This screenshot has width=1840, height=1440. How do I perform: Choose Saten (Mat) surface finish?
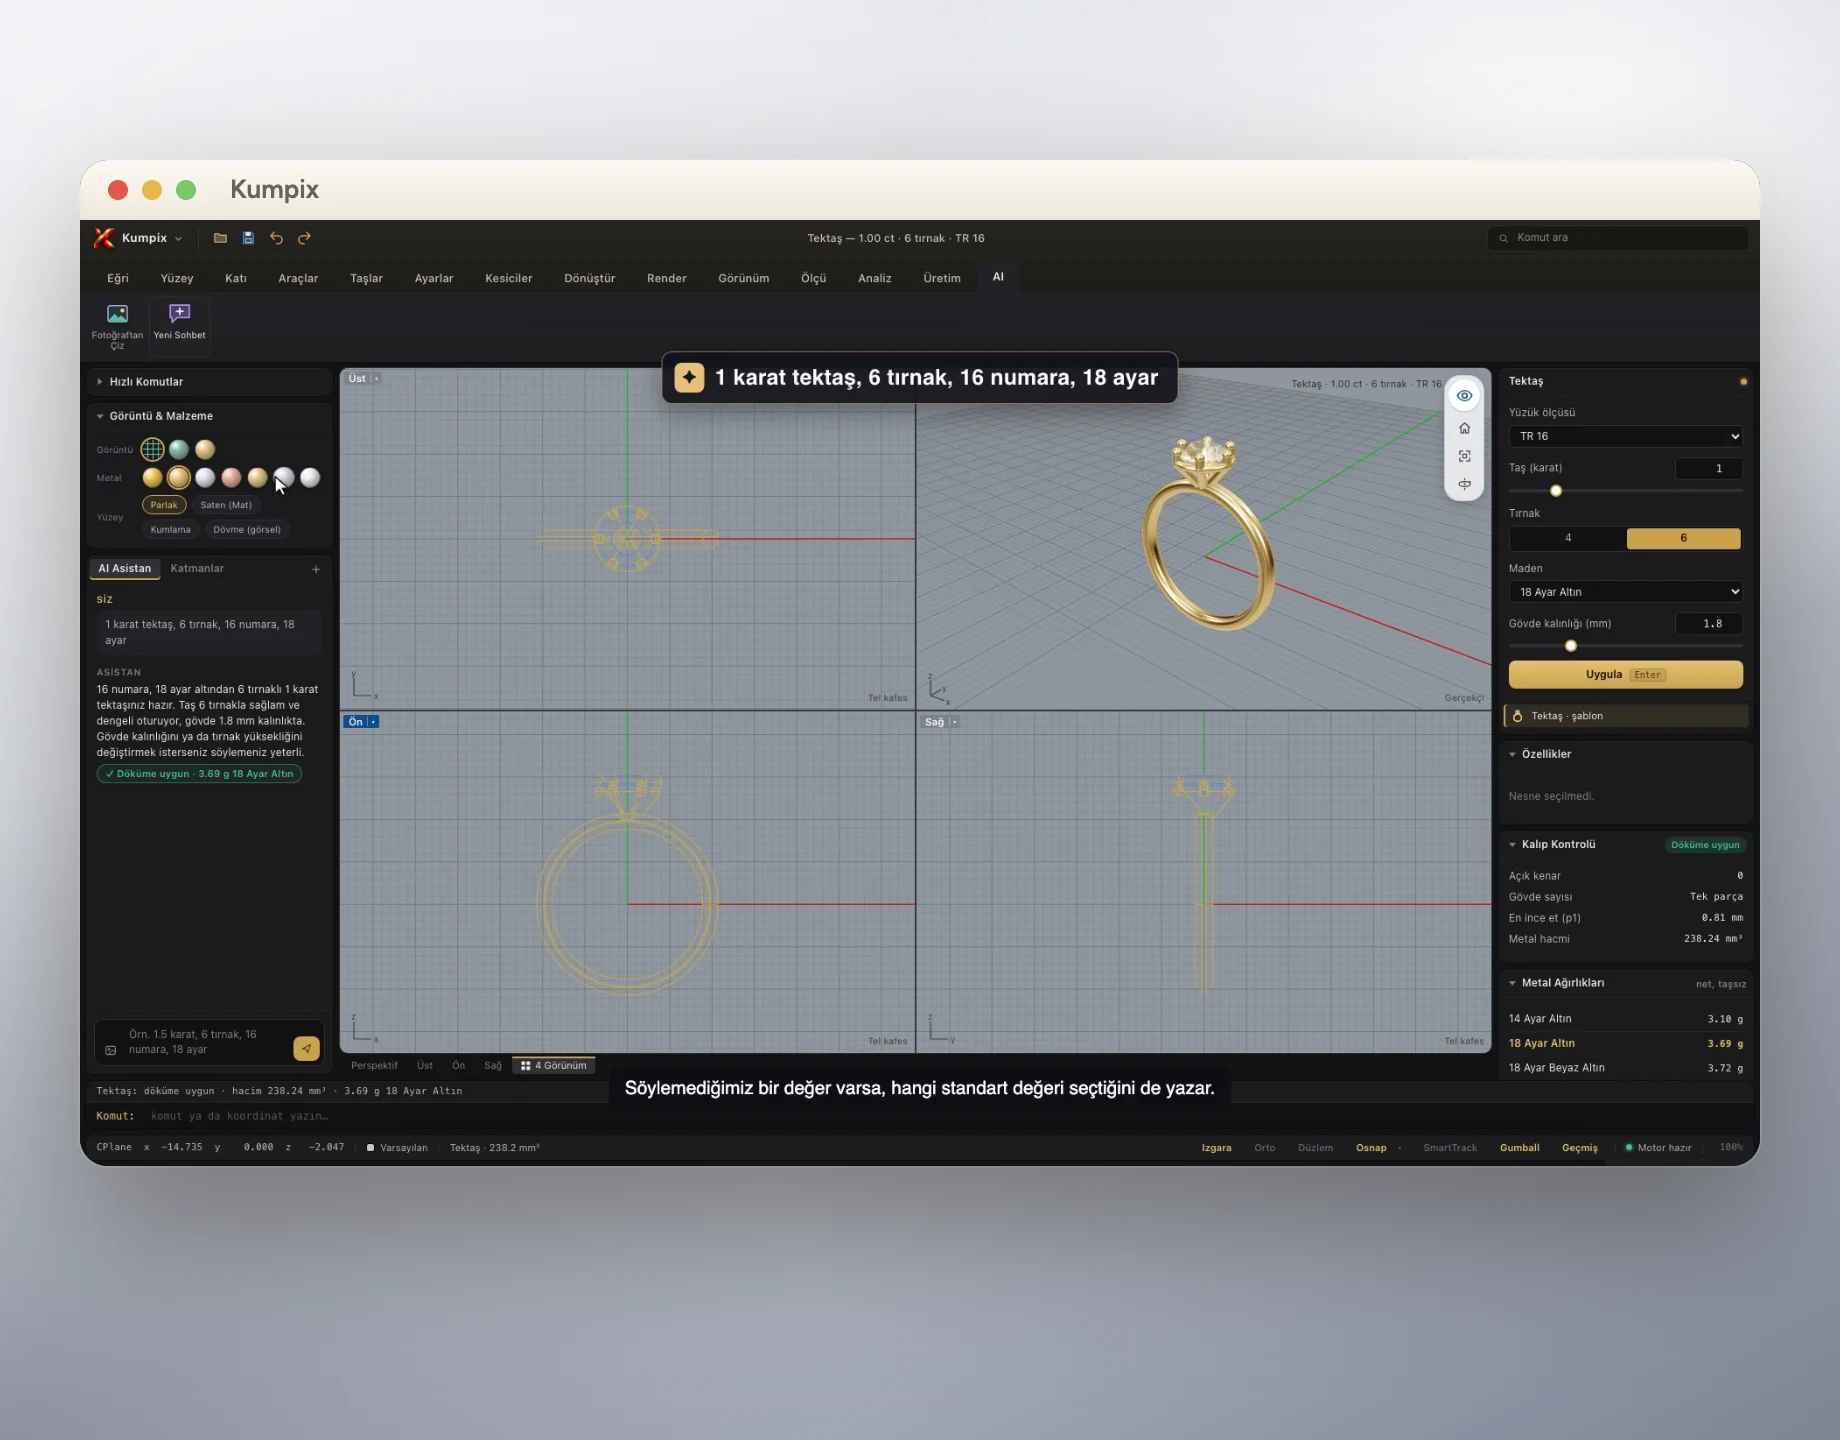tap(226, 505)
